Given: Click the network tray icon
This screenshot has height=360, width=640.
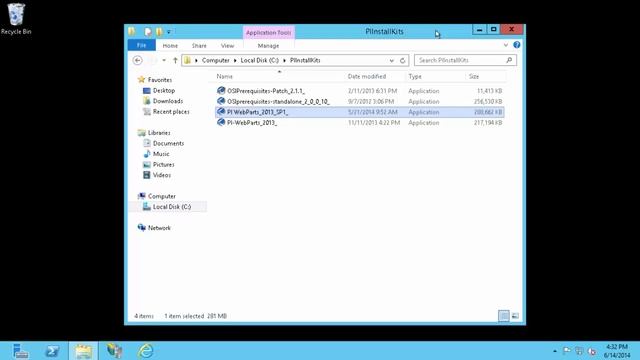Looking at the screenshot, I should click(x=579, y=351).
